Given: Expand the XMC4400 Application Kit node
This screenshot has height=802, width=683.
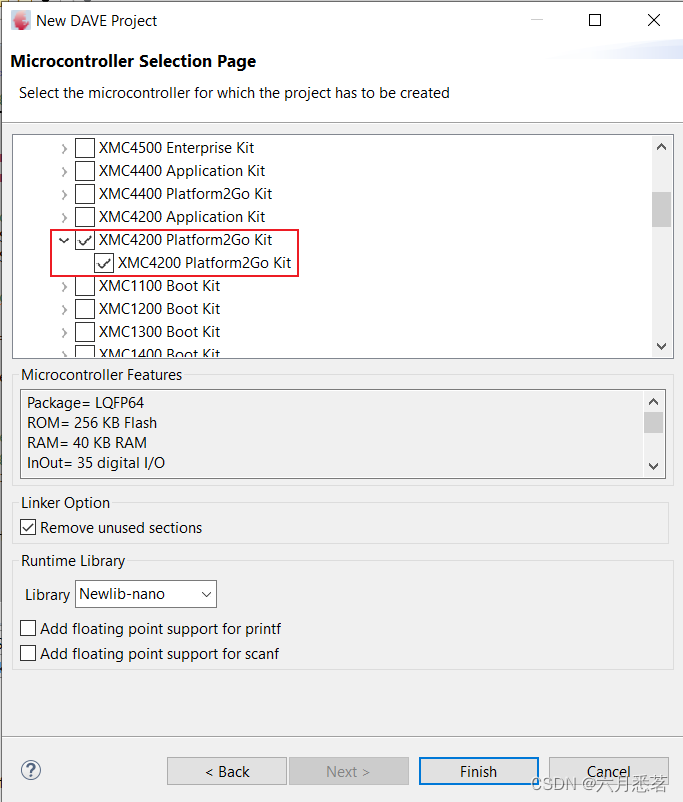Looking at the screenshot, I should 64,171.
